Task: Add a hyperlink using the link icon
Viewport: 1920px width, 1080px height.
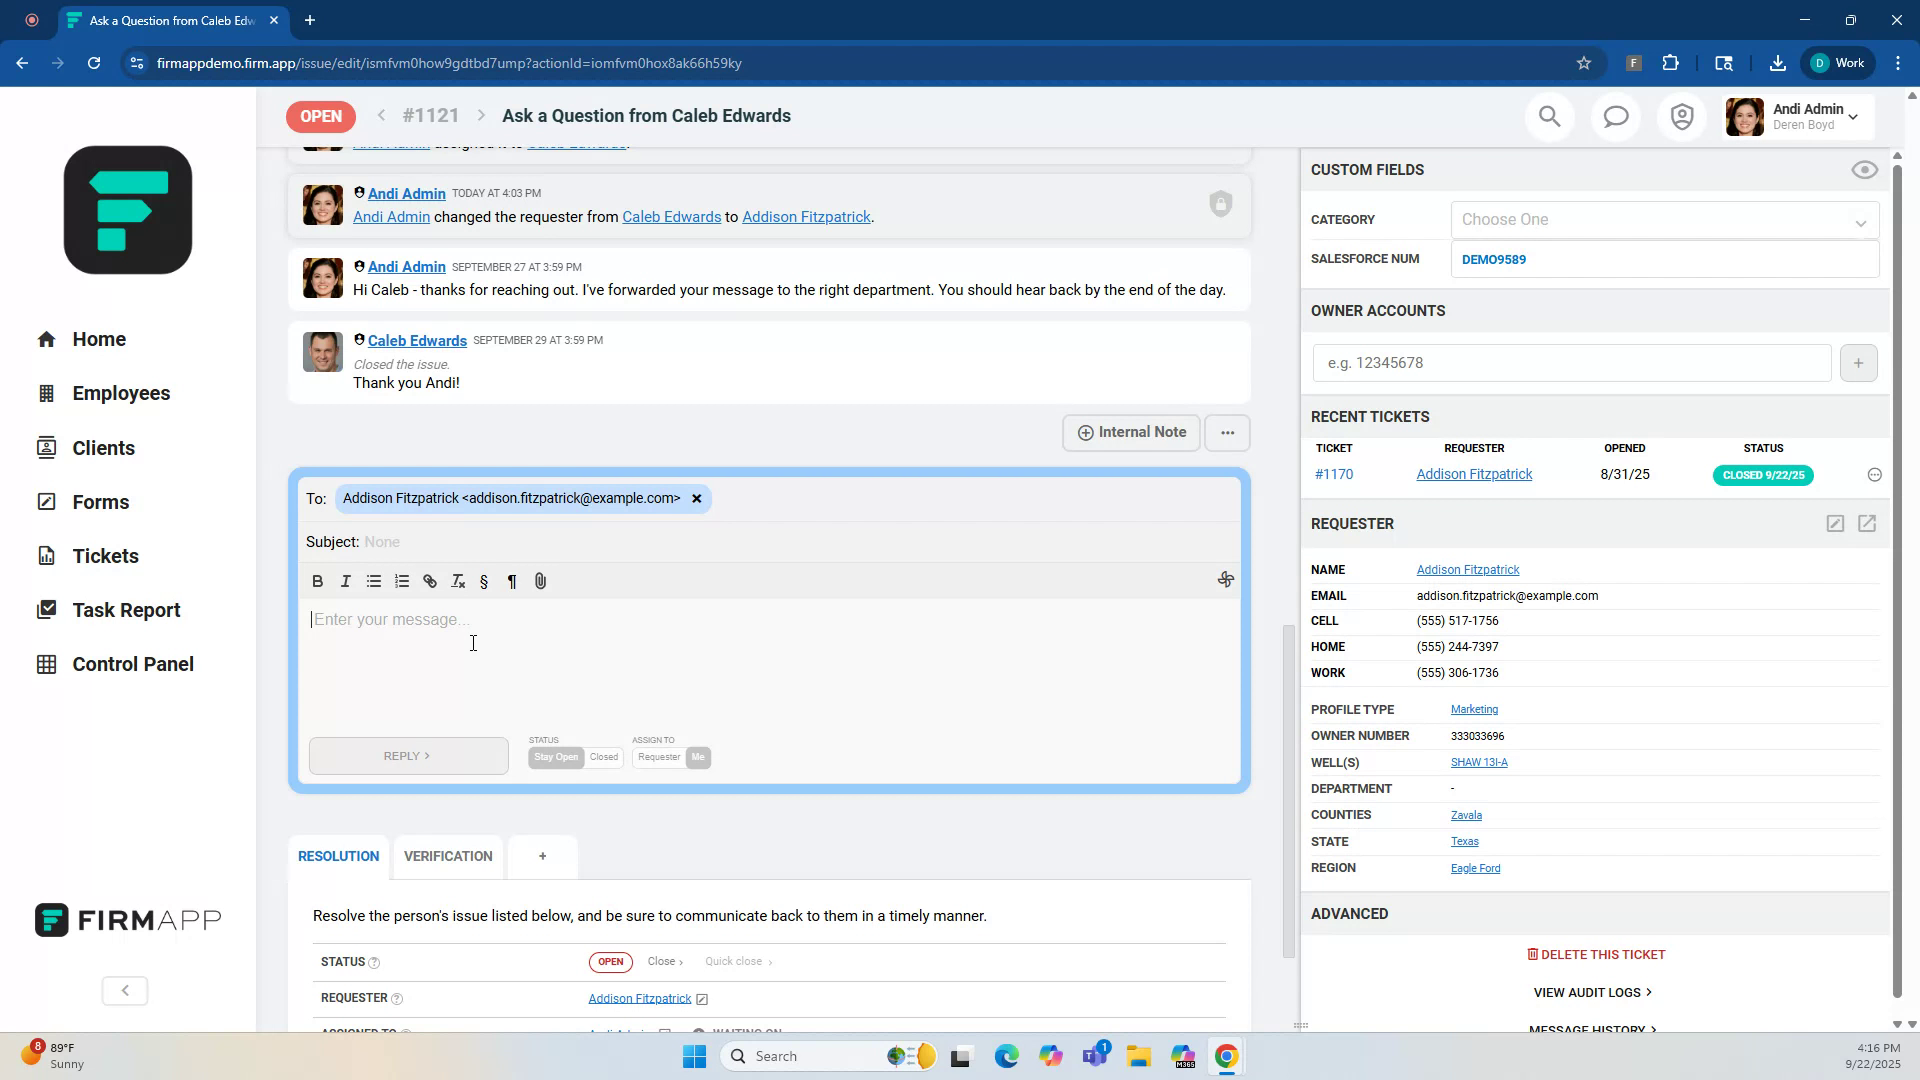Action: coord(429,581)
